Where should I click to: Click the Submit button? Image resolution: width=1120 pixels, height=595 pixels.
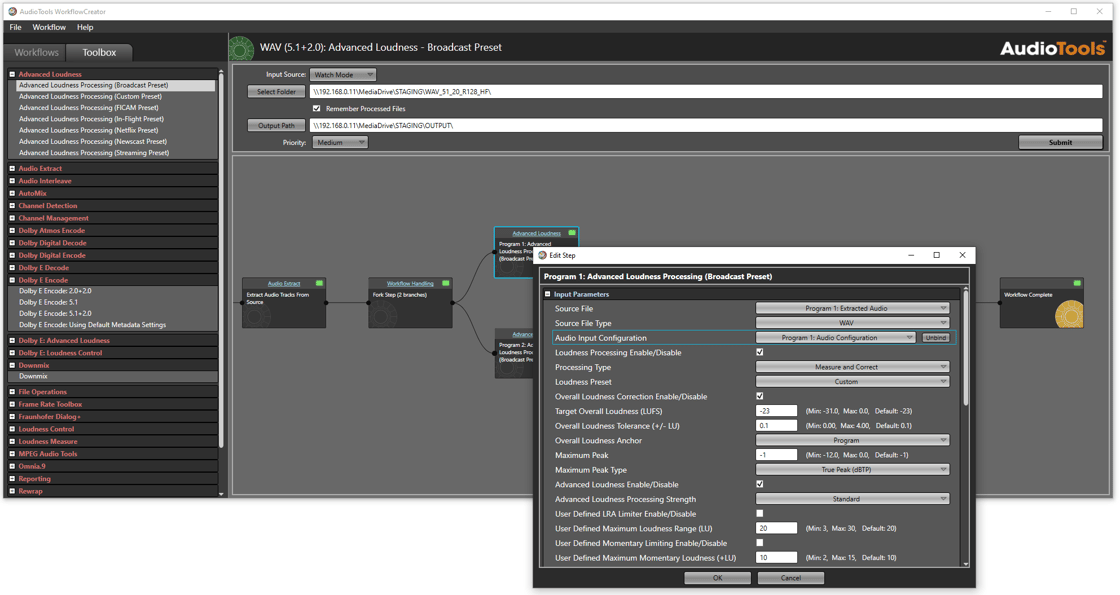1060,143
